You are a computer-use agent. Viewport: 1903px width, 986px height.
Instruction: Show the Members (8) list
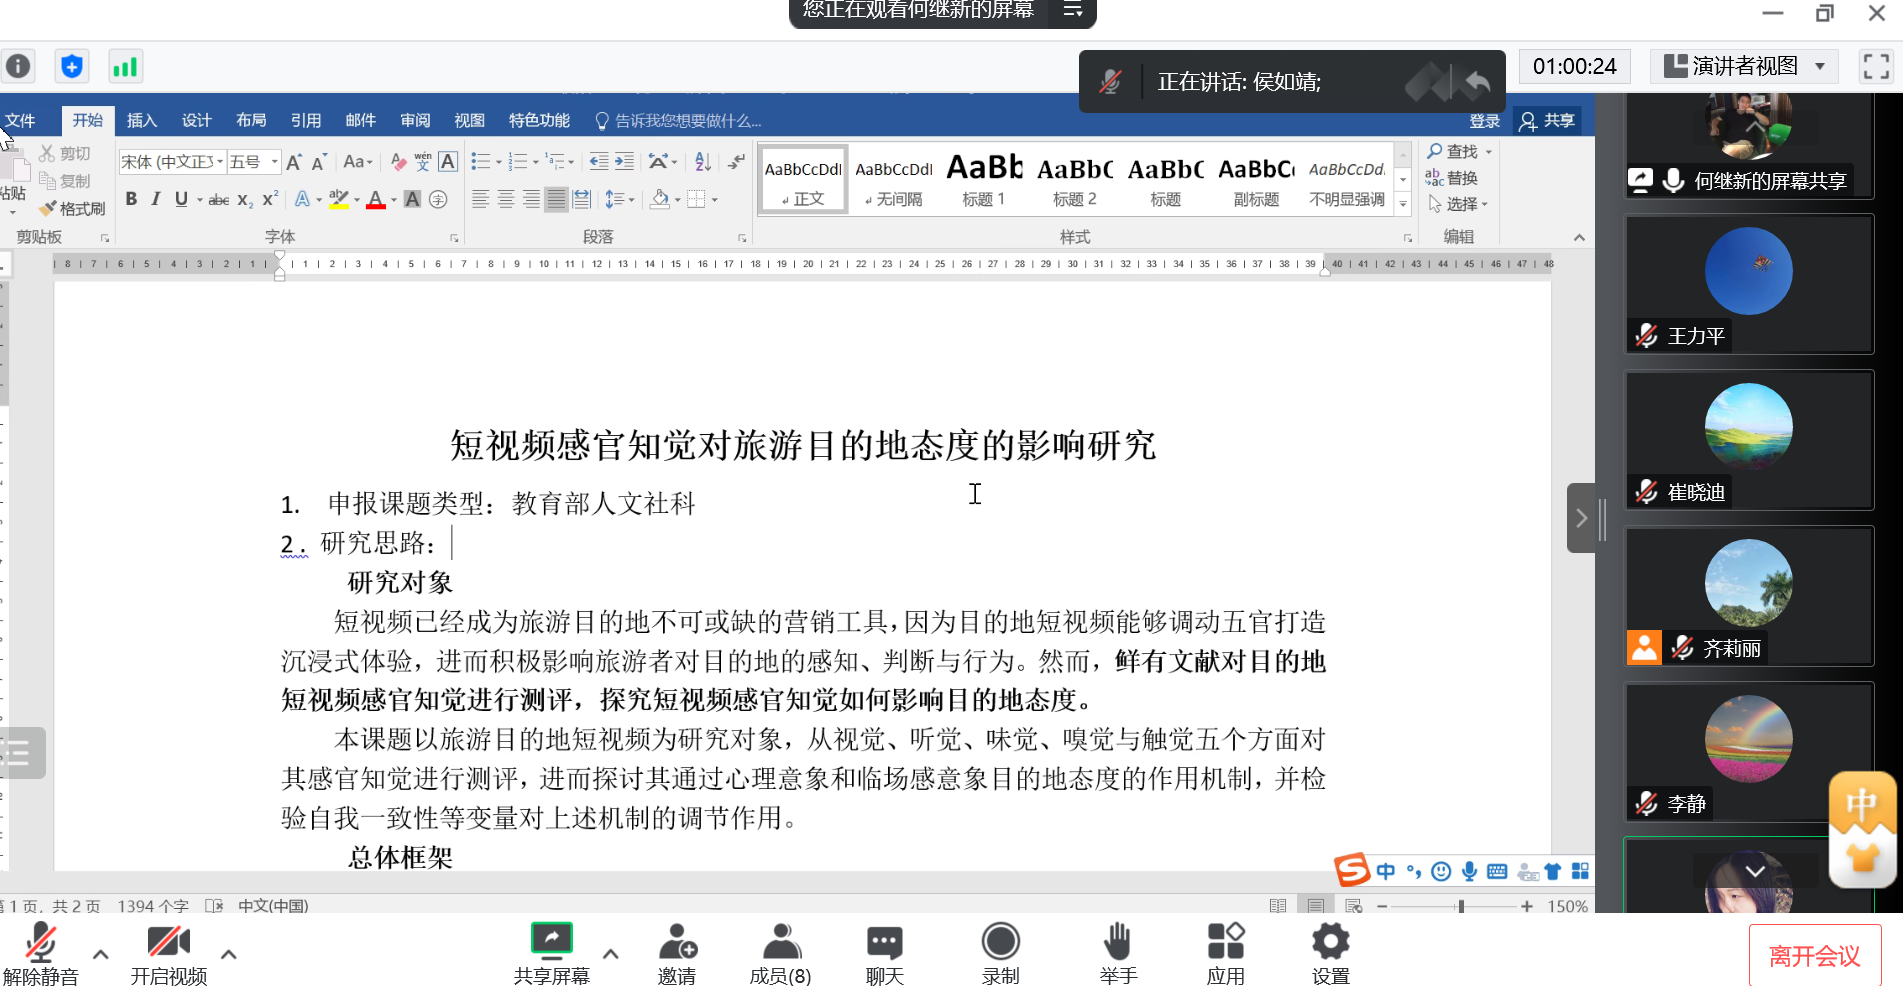tap(781, 943)
